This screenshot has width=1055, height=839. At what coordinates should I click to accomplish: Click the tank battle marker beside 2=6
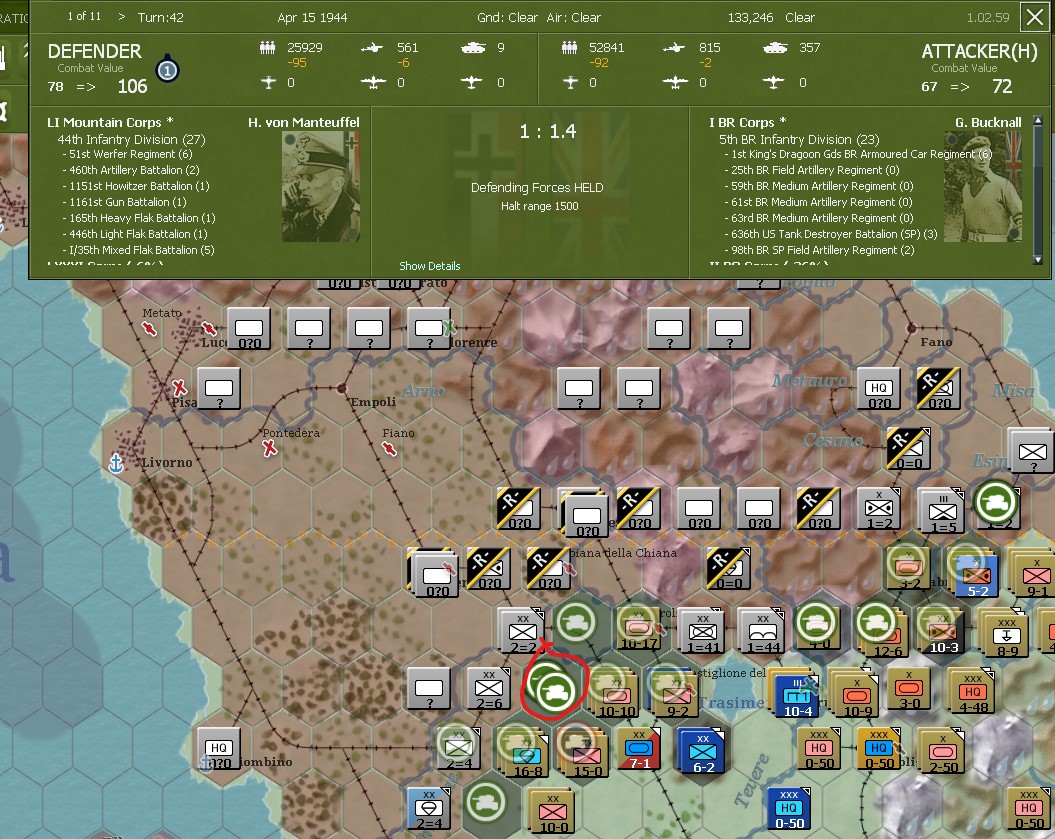(x=554, y=690)
